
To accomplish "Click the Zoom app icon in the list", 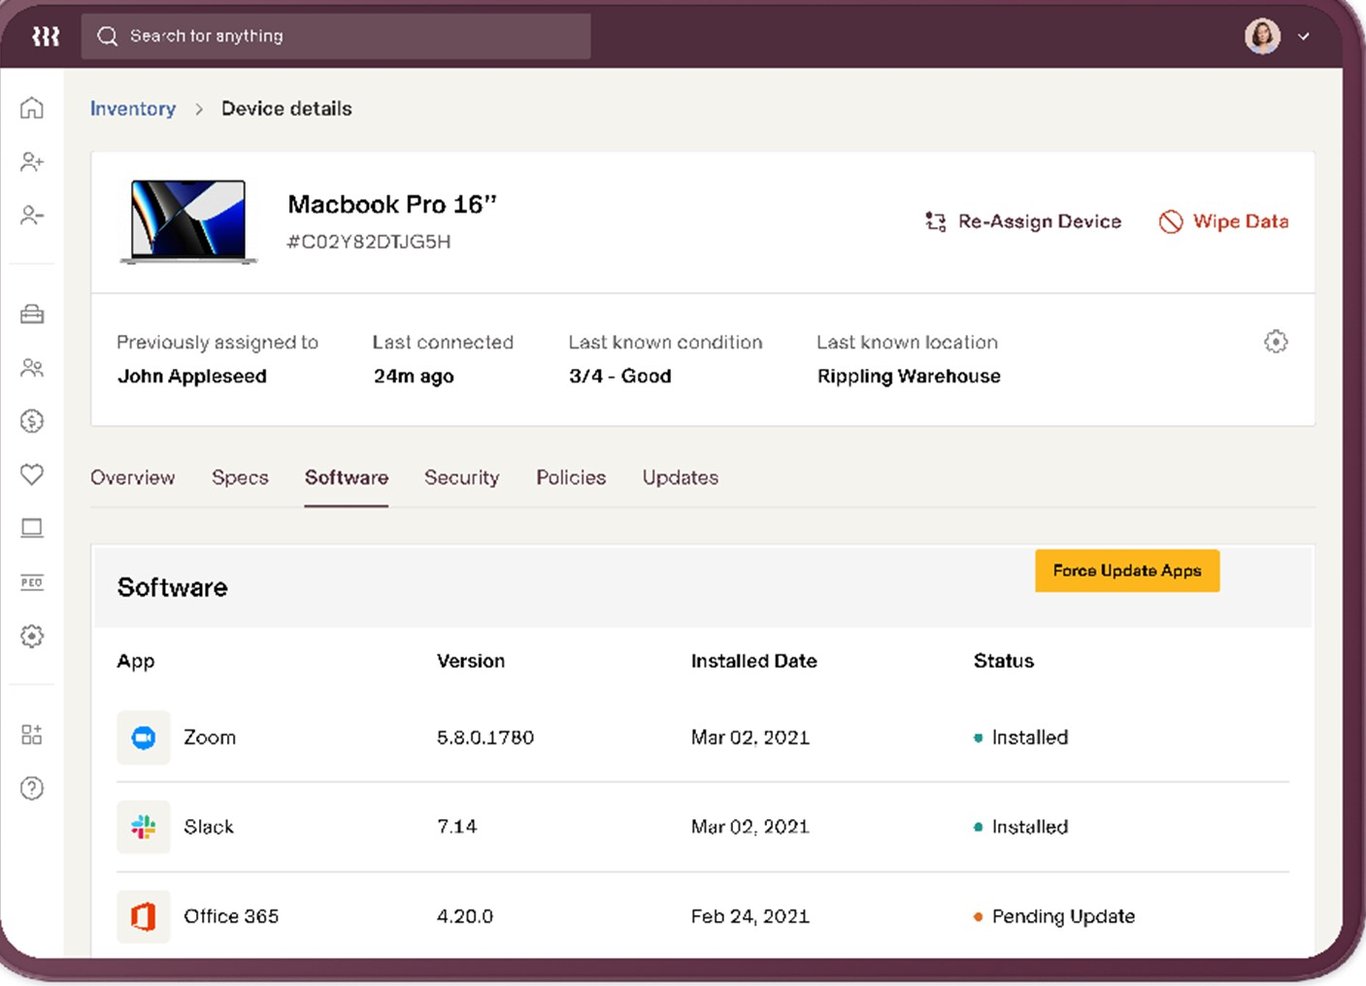I will 143,737.
